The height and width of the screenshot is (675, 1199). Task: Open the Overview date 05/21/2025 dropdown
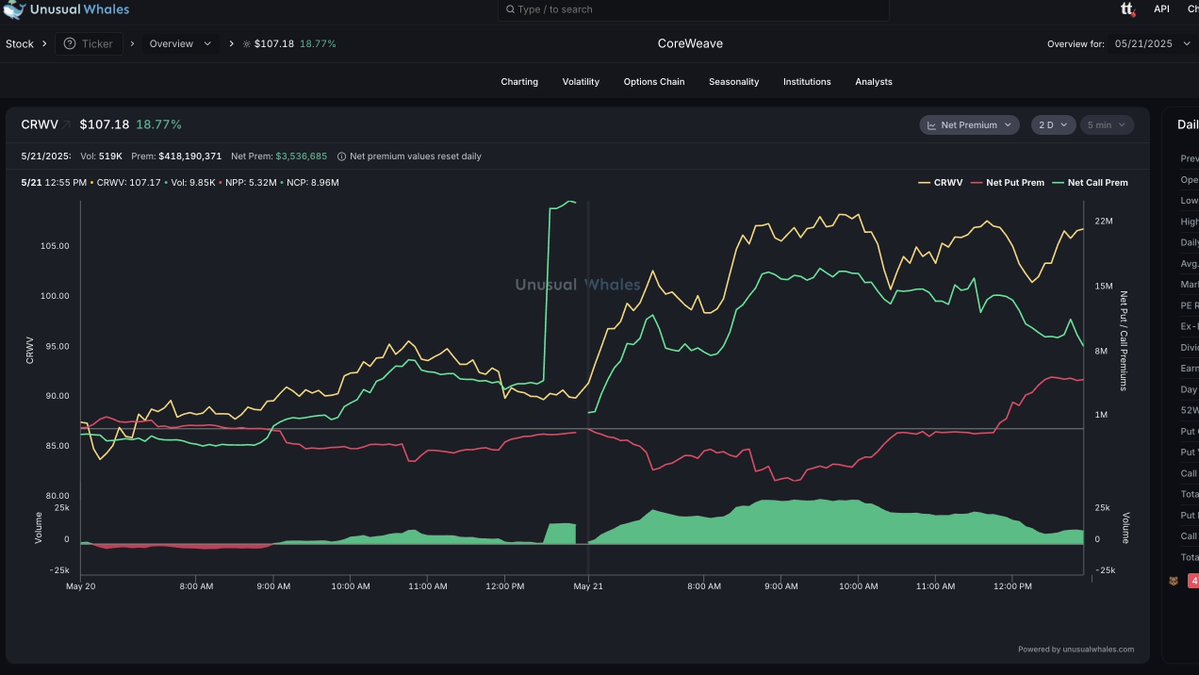pyautogui.click(x=1152, y=44)
